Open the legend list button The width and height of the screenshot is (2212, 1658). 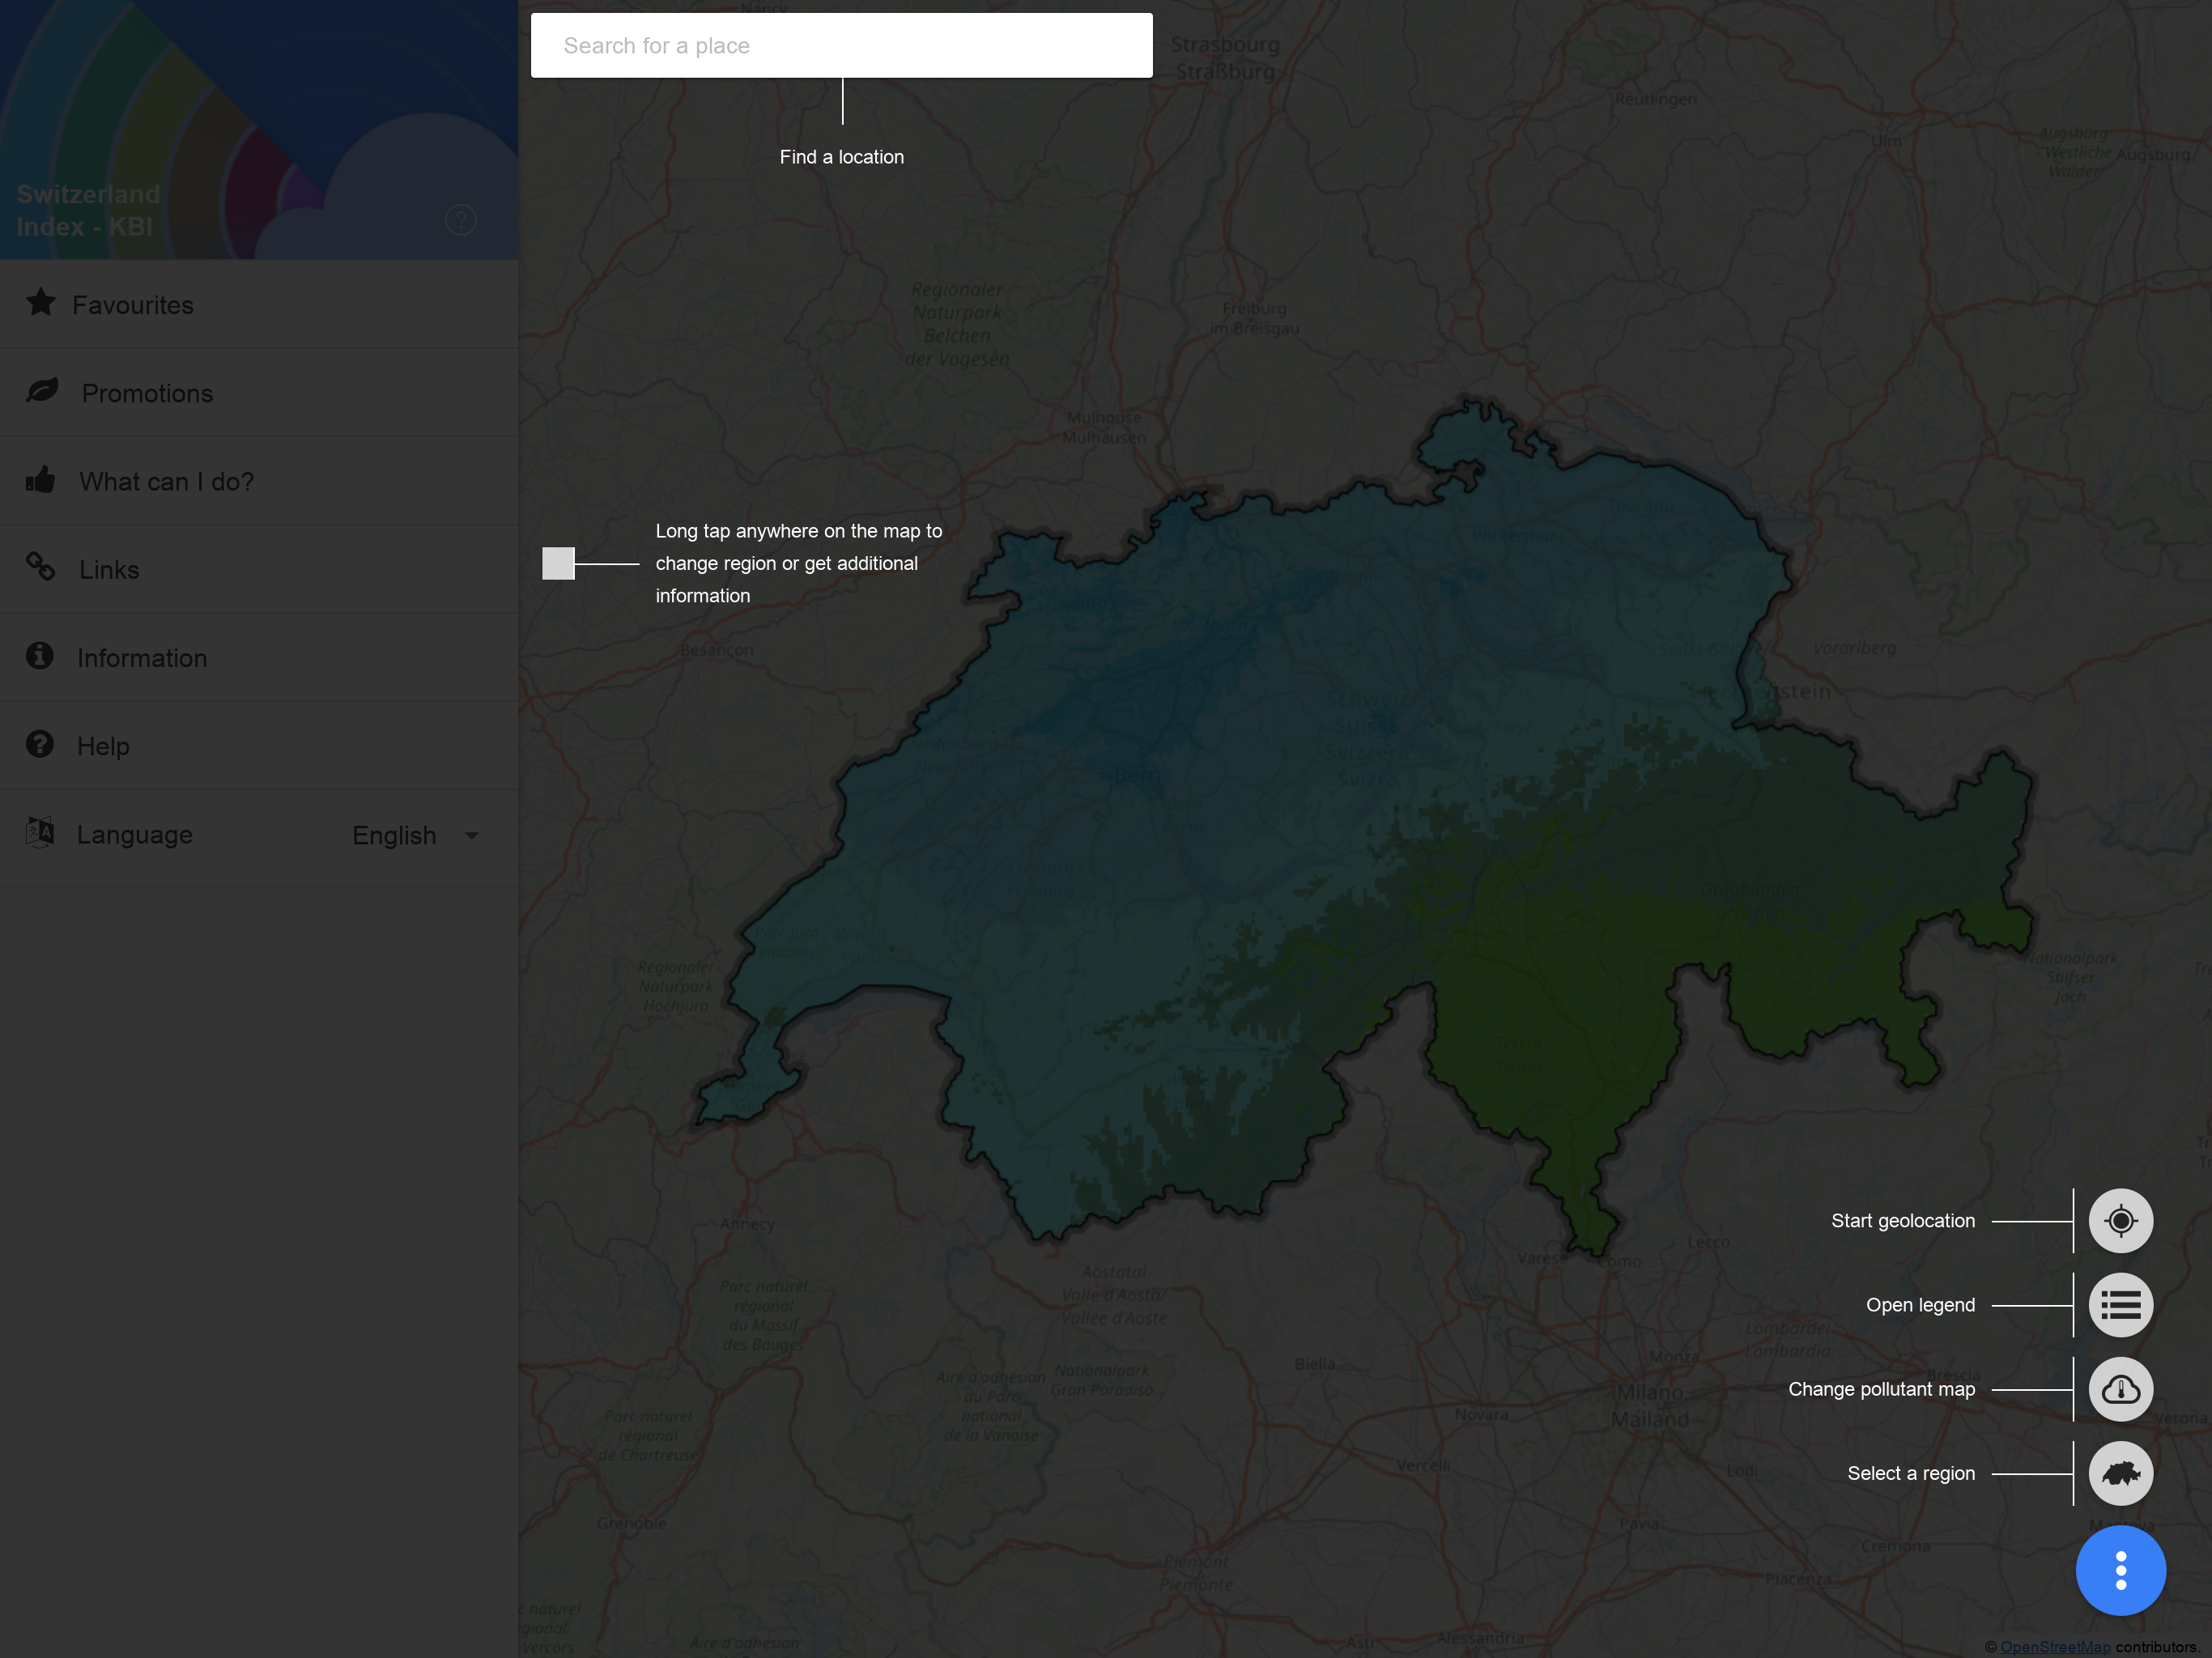2120,1305
